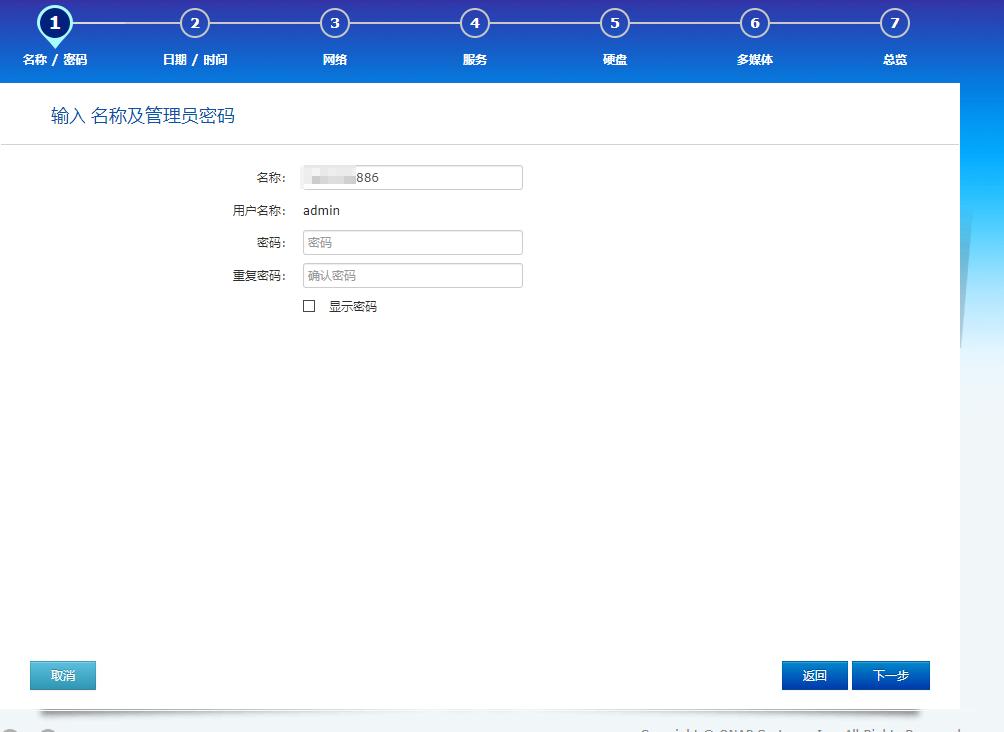The height and width of the screenshot is (732, 1004).
Task: Open the 服务 wizard step label
Action: (x=475, y=60)
